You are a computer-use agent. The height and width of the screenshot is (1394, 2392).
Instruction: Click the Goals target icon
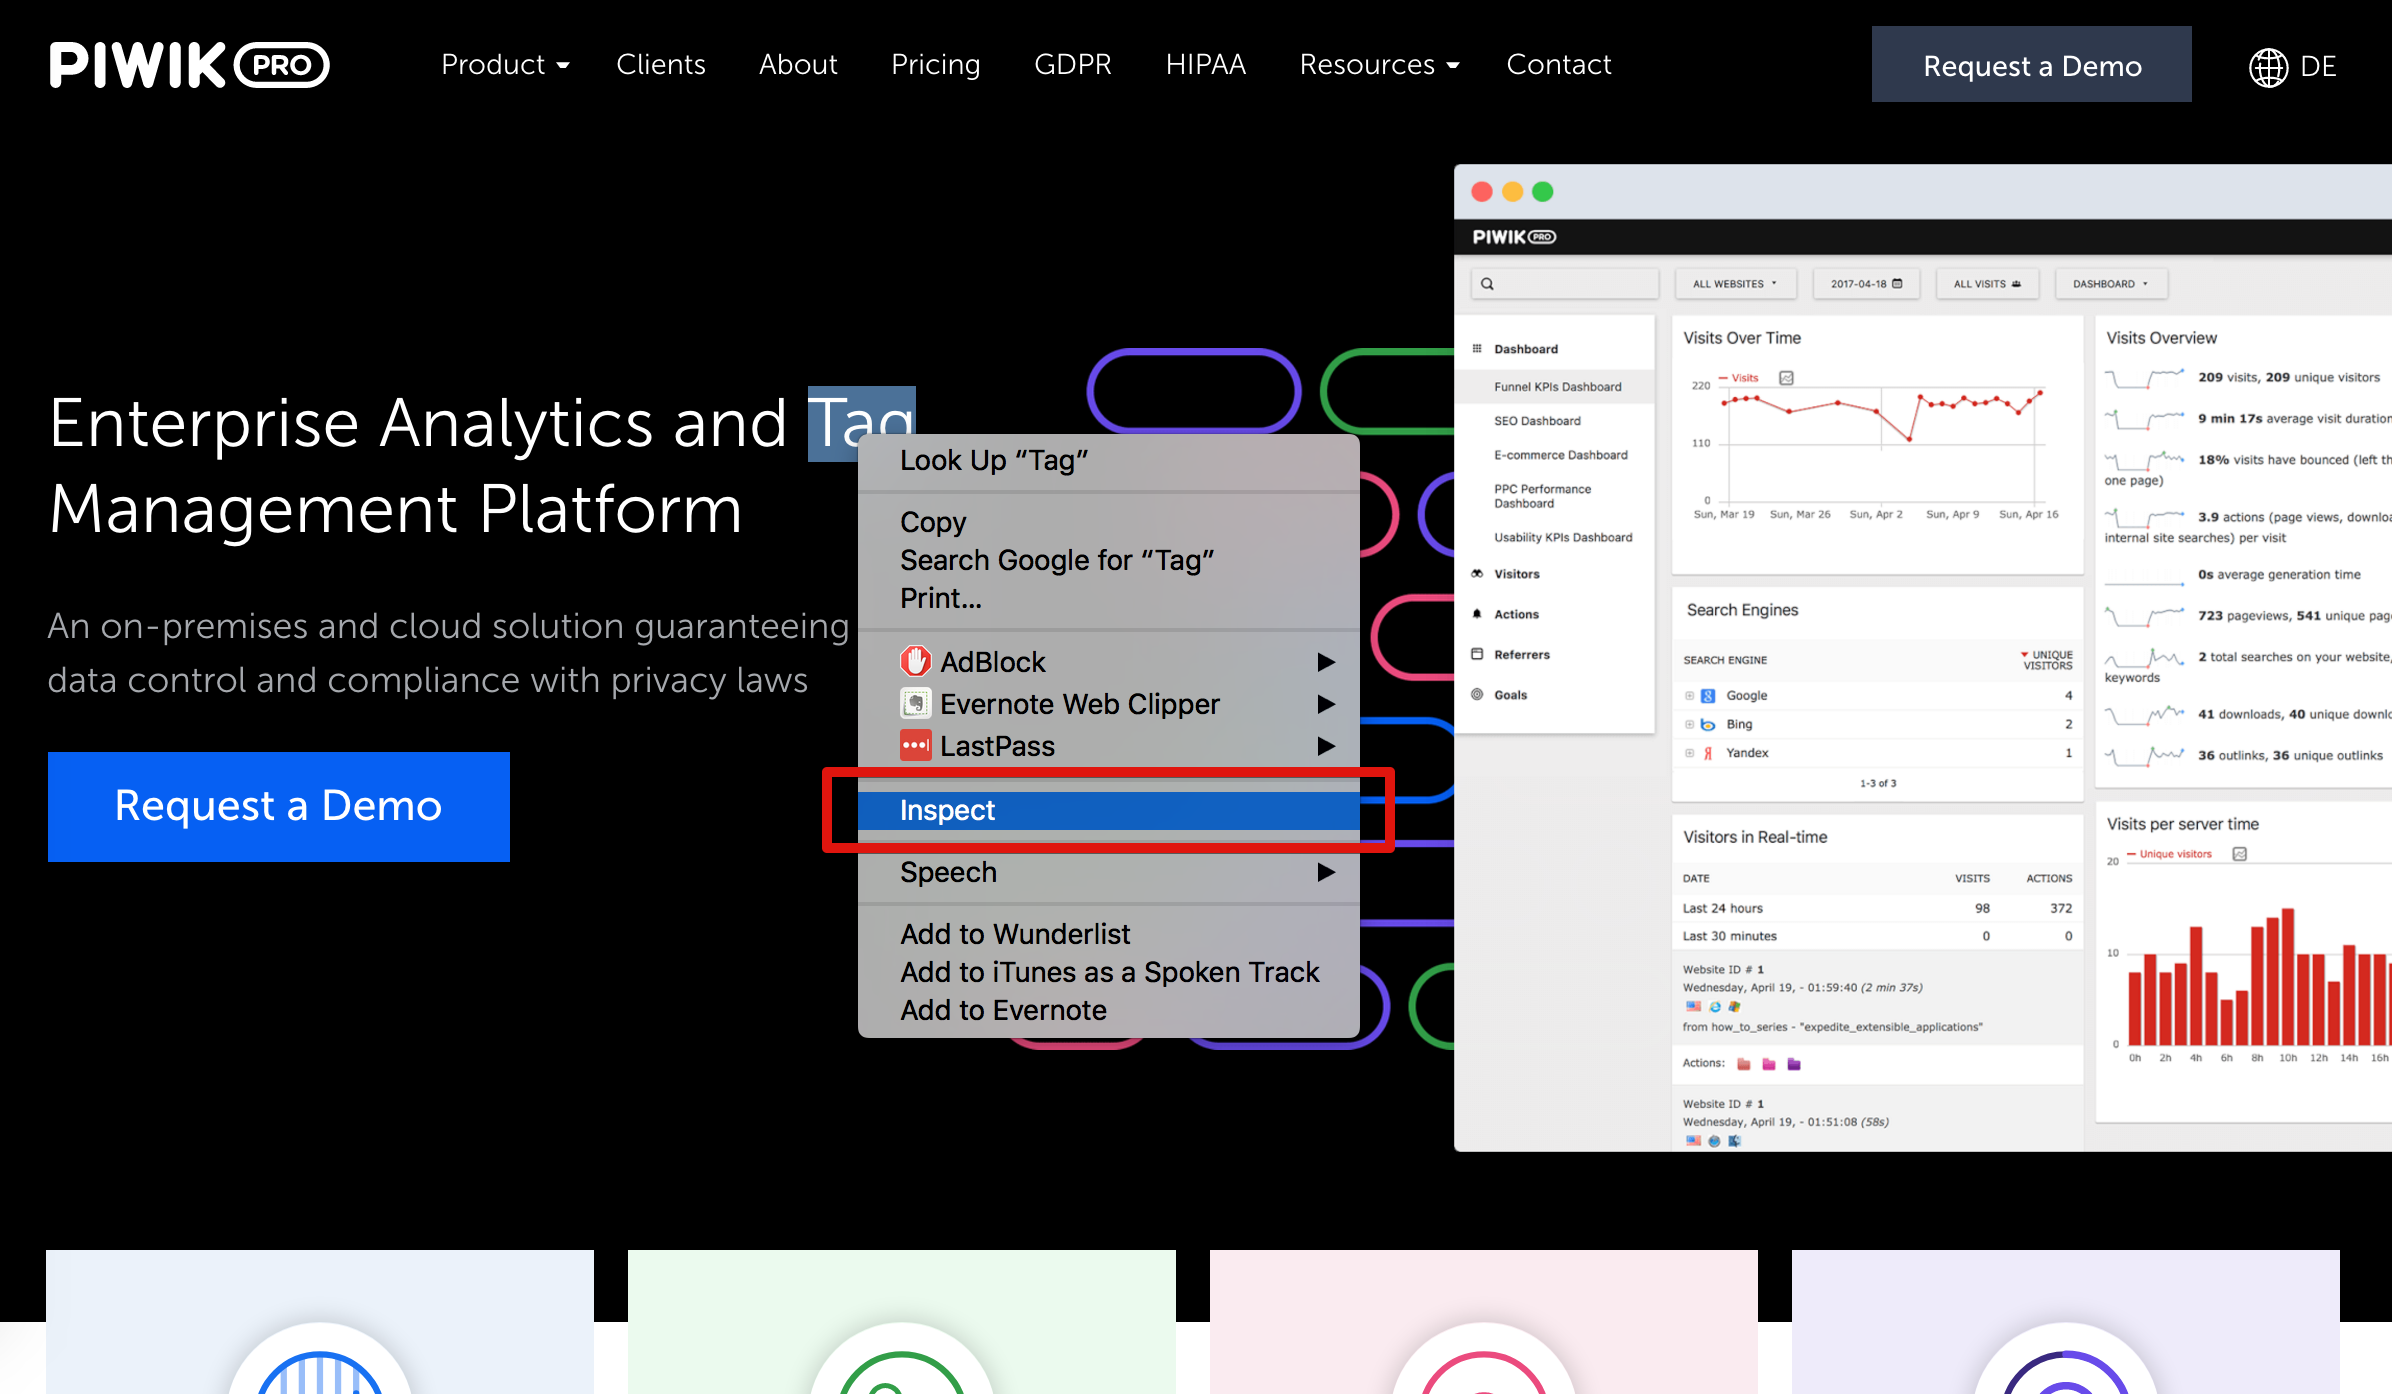point(1477,694)
